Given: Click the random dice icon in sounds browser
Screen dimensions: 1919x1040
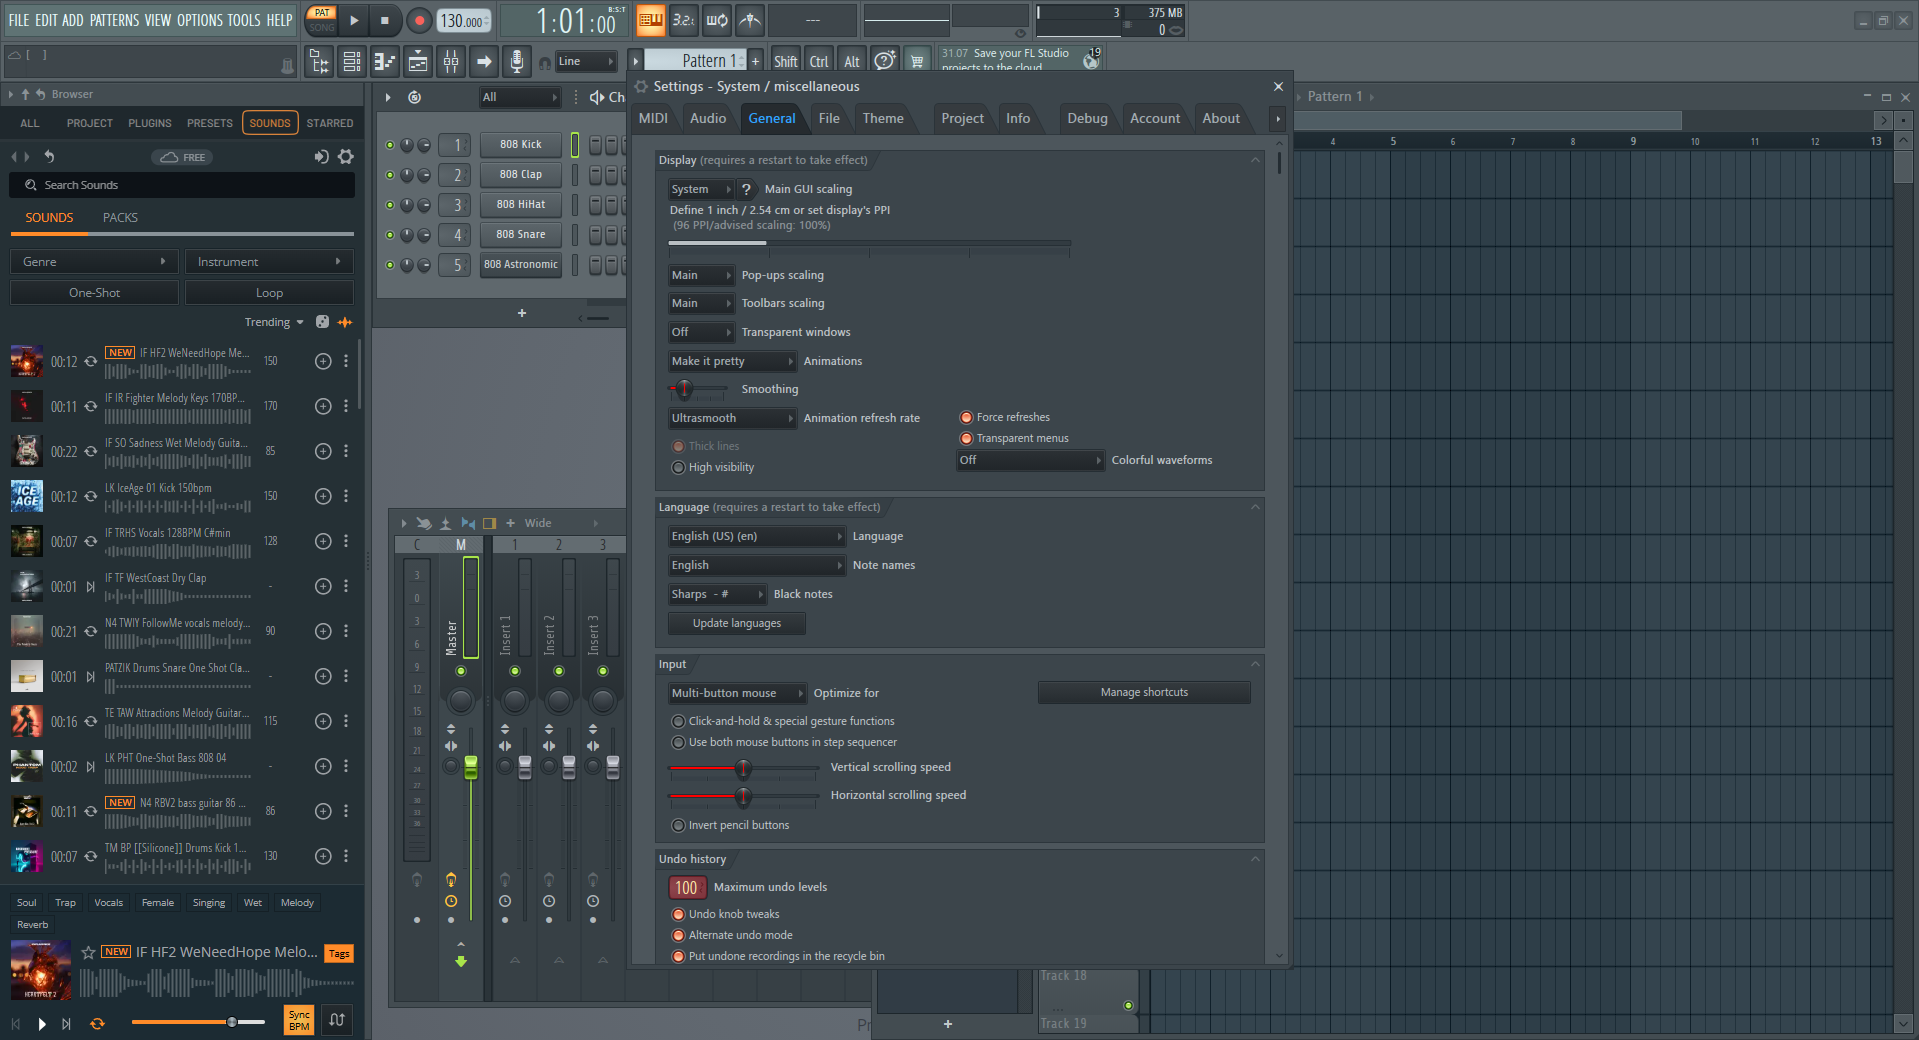Looking at the screenshot, I should tap(322, 322).
